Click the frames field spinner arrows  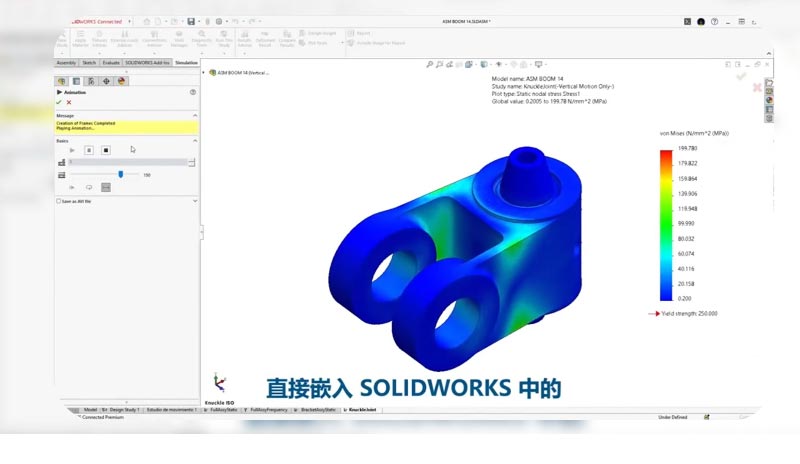(192, 162)
